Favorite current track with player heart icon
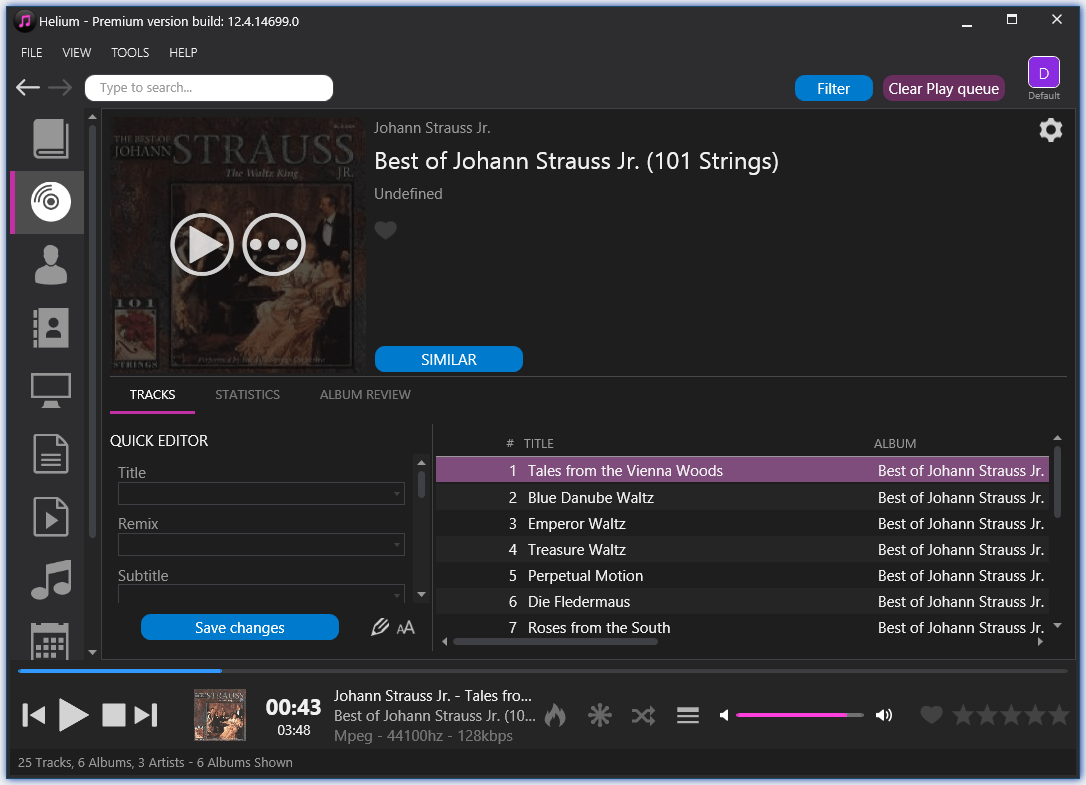1086x785 pixels. 932,714
